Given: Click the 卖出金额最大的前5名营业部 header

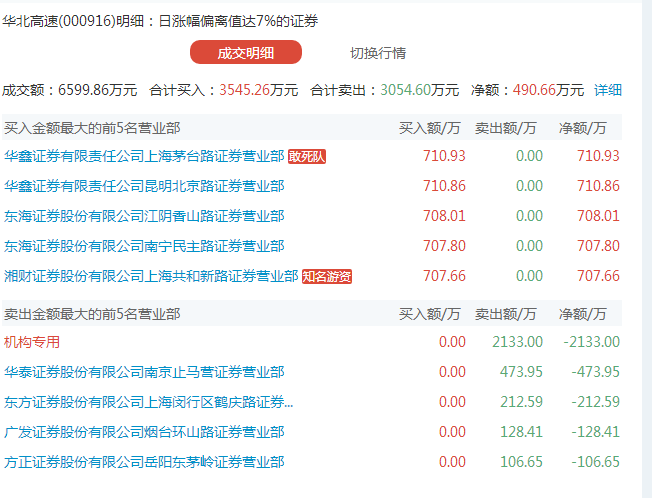Looking at the screenshot, I should coord(92,314).
